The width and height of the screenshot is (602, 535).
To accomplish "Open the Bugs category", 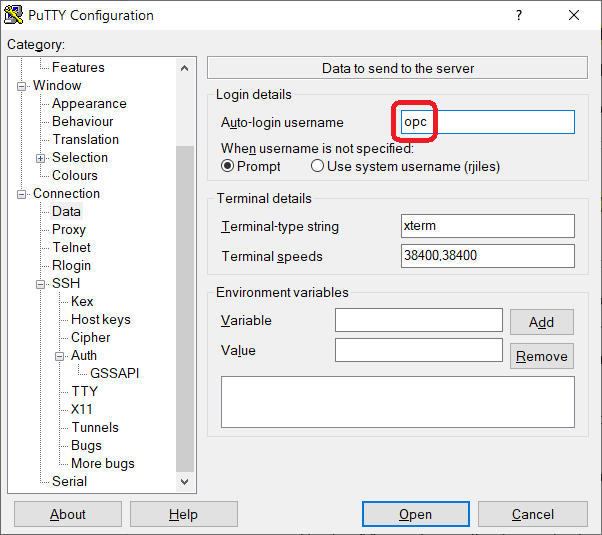I will (x=86, y=446).
